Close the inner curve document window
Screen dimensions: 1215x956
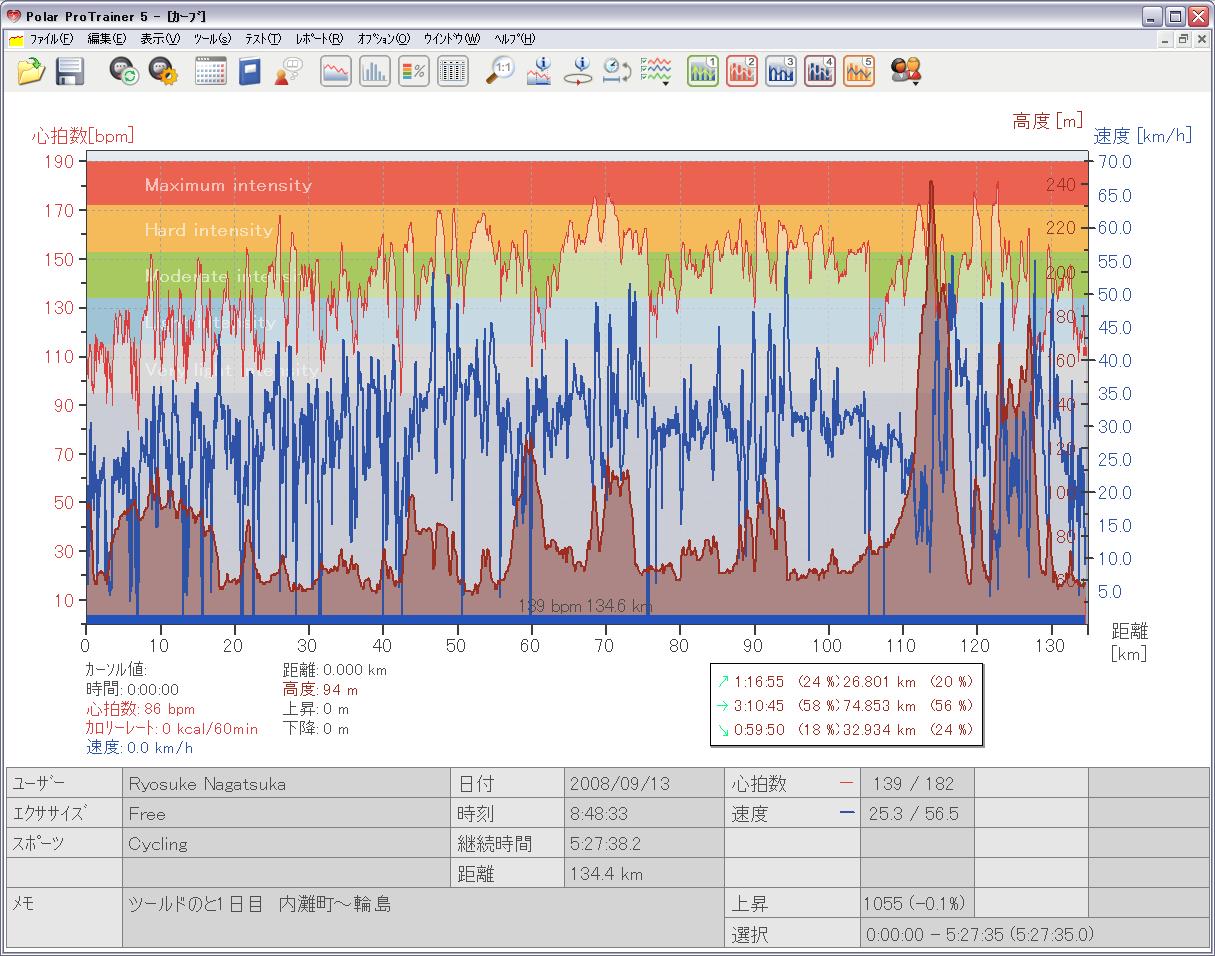[x=1201, y=39]
